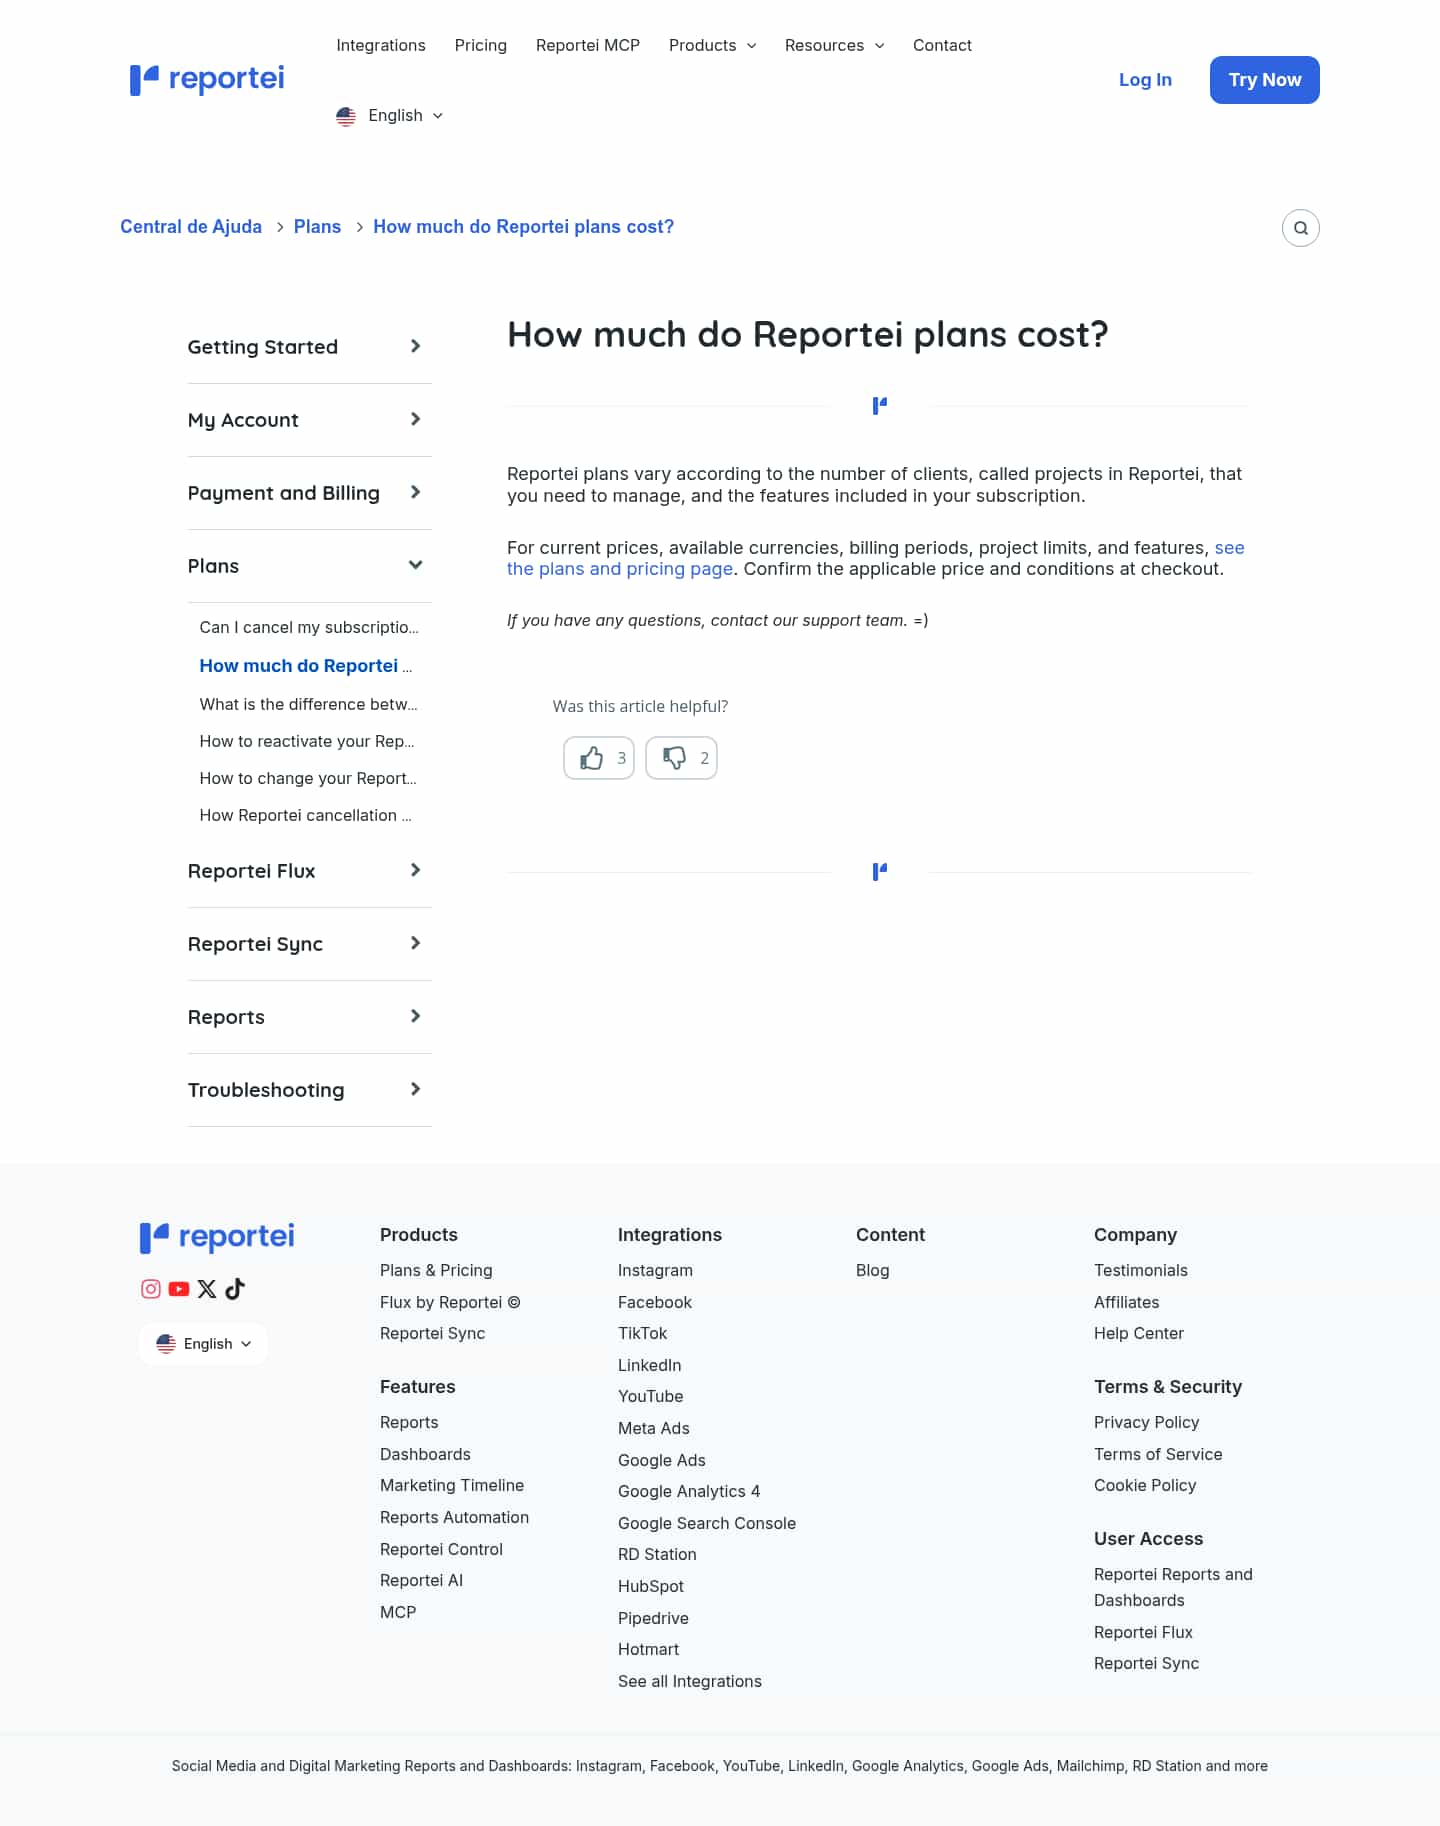Open the Products dropdown in navigation
Screen dimensions: 1440x1826
click(712, 45)
